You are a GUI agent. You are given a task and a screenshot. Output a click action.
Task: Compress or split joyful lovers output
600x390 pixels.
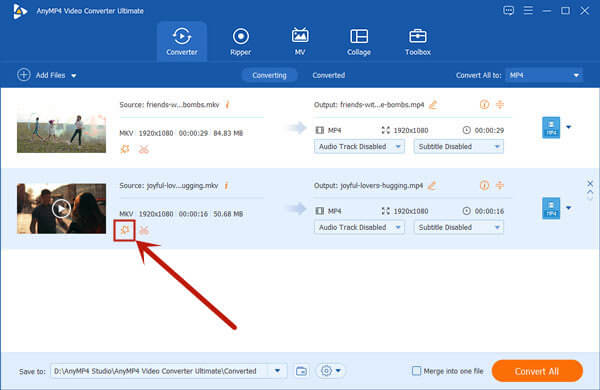pos(499,185)
